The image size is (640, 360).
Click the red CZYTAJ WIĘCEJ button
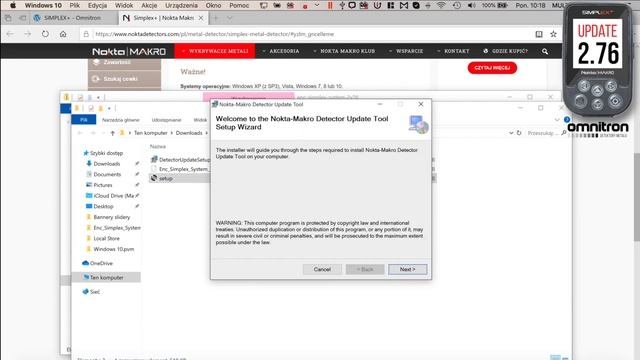492,68
